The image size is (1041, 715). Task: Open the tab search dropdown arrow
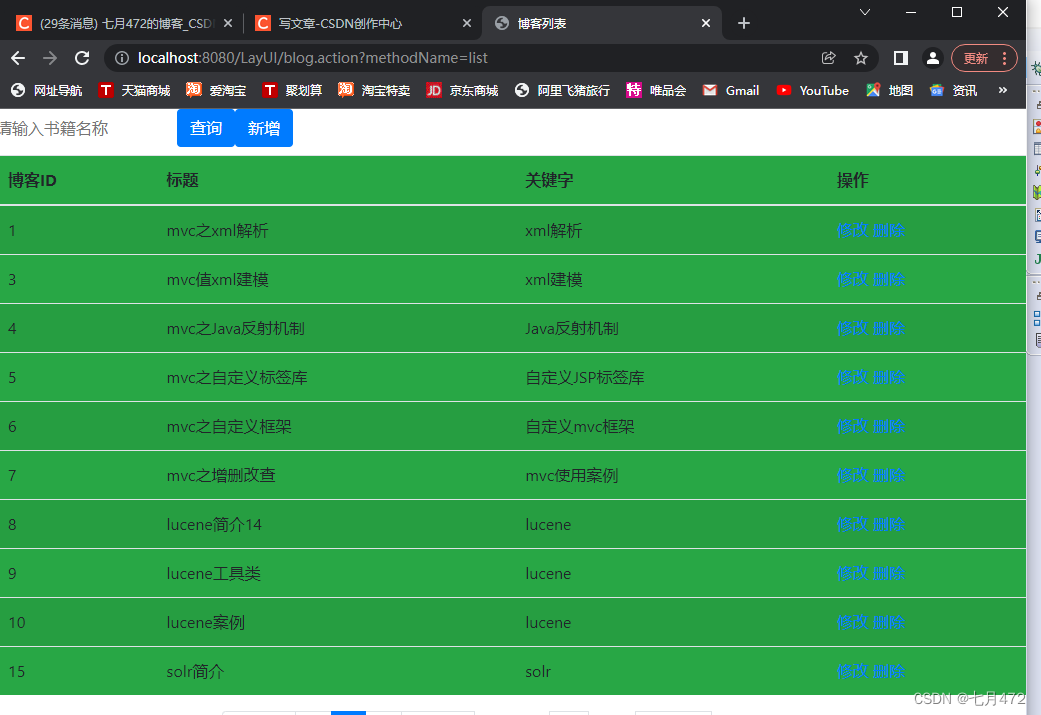[x=865, y=12]
